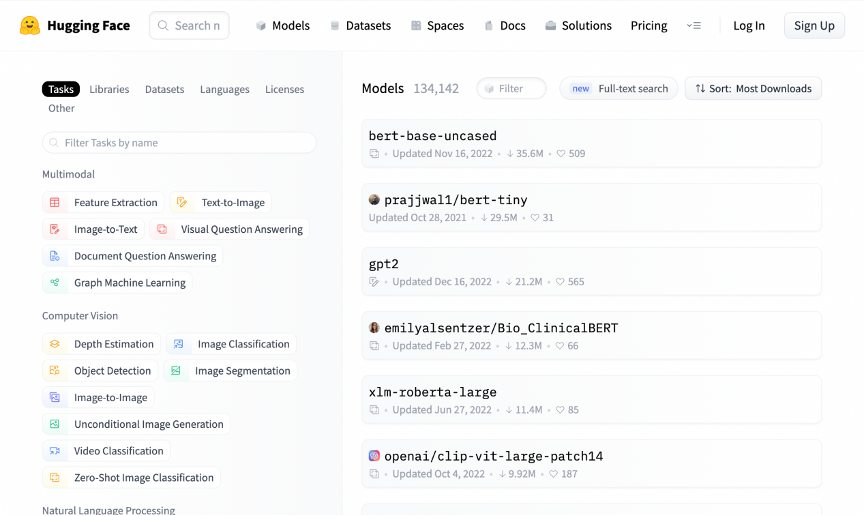The image size is (864, 516).
Task: Click the Image-to-Image icon
Action: click(55, 397)
